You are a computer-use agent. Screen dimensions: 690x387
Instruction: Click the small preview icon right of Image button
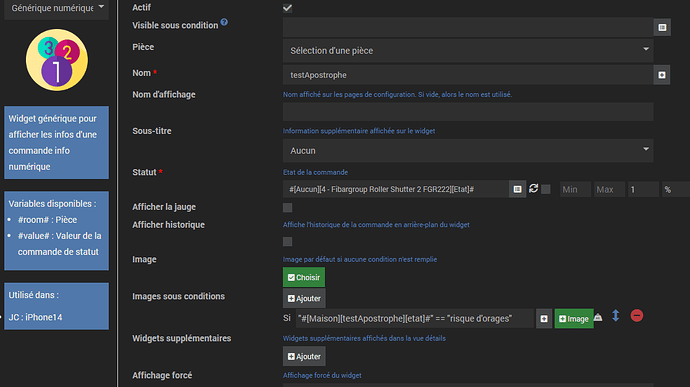[x=598, y=317]
